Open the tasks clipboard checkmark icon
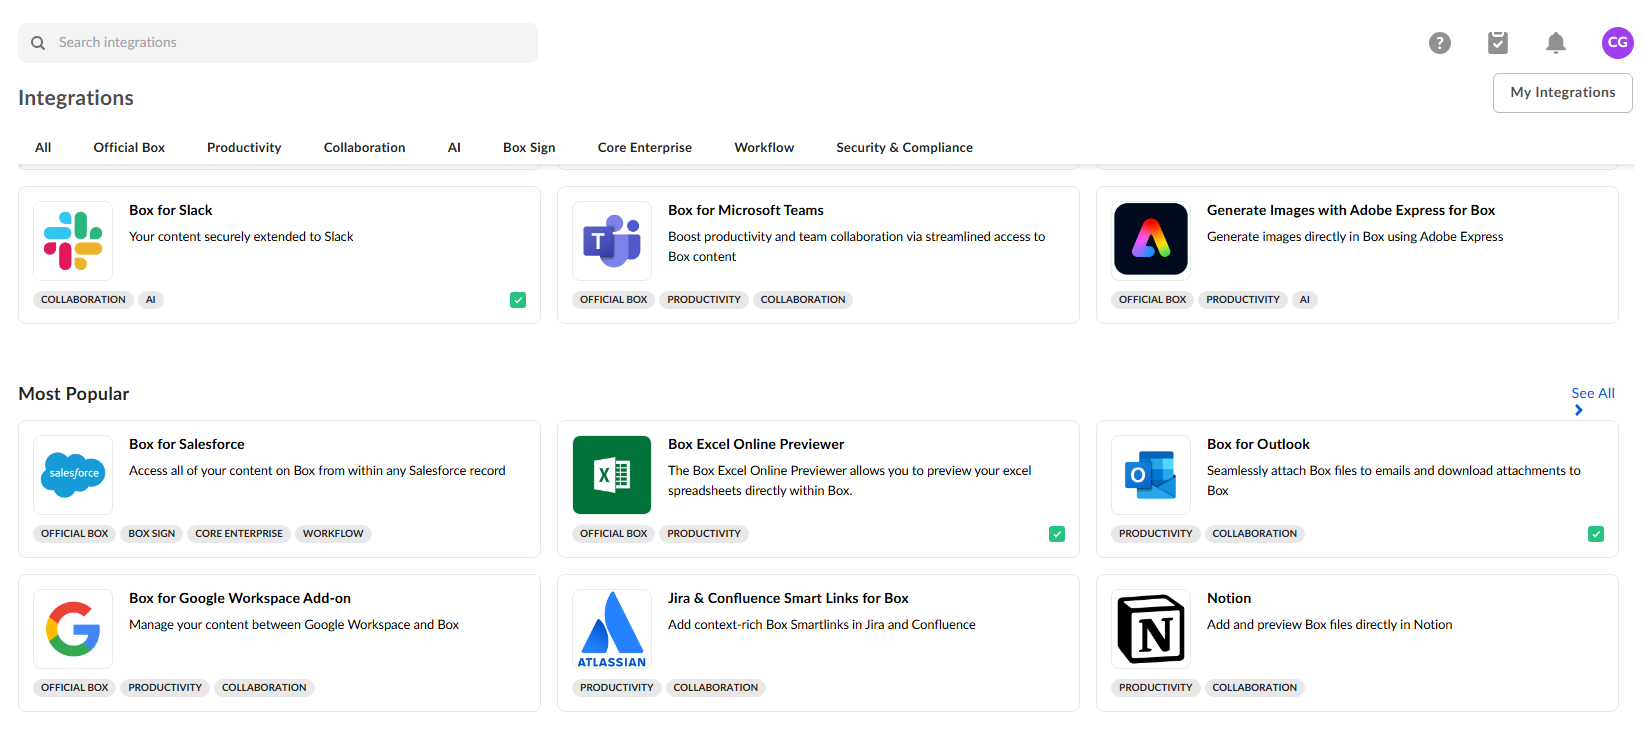The width and height of the screenshot is (1644, 739). pyautogui.click(x=1498, y=42)
